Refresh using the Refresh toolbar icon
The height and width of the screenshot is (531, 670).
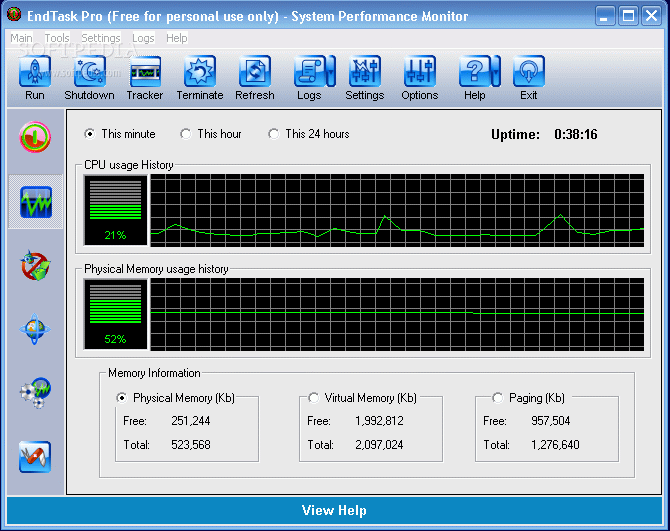coord(255,71)
